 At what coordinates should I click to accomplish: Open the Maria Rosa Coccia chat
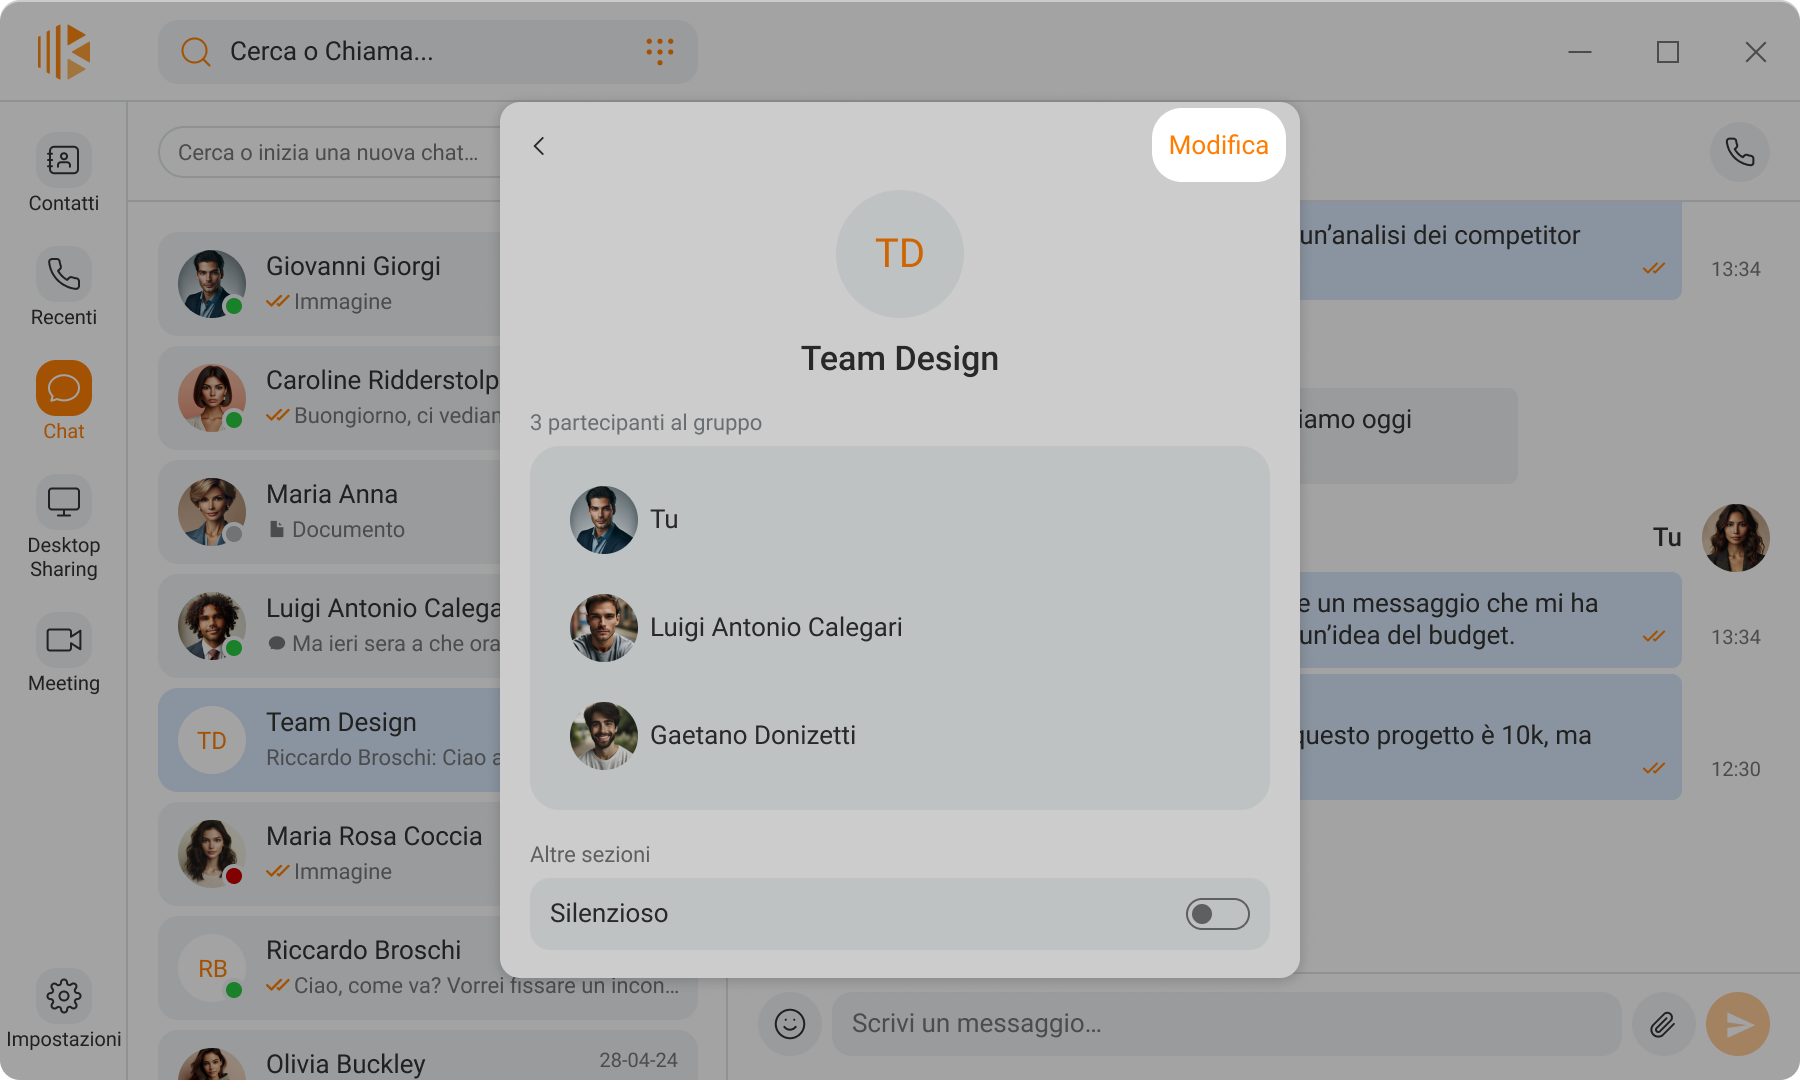pos(330,854)
